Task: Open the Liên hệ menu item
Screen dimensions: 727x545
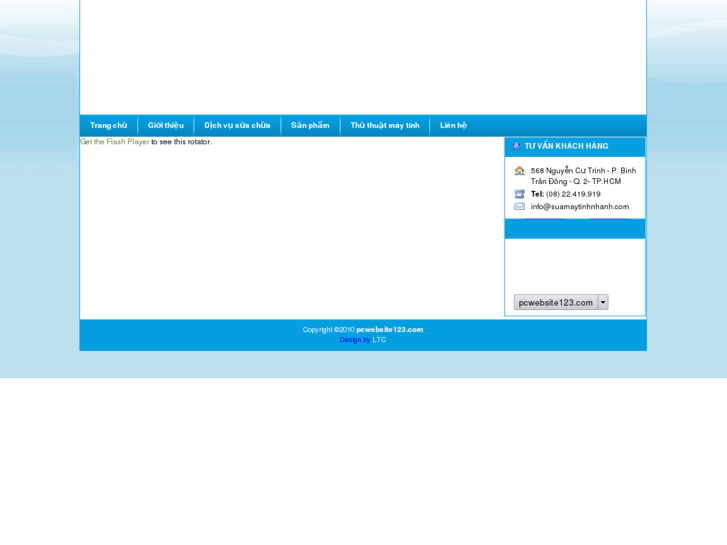Action: pyautogui.click(x=453, y=125)
